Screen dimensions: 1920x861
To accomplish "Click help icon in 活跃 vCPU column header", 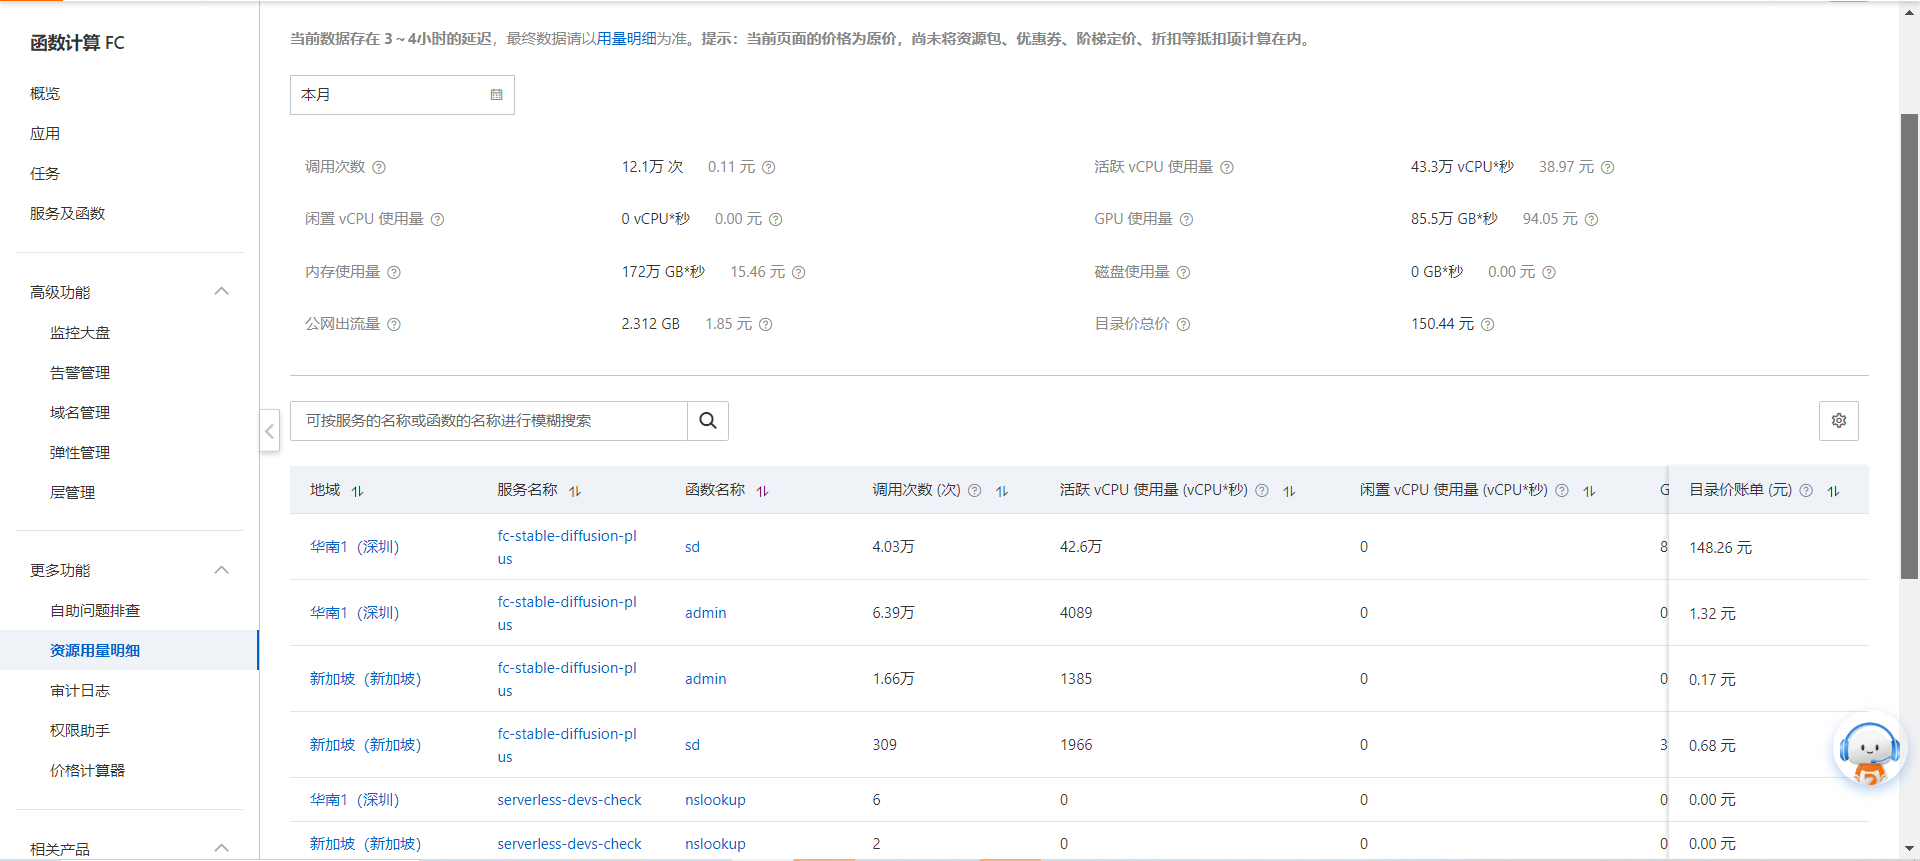I will coord(1262,491).
